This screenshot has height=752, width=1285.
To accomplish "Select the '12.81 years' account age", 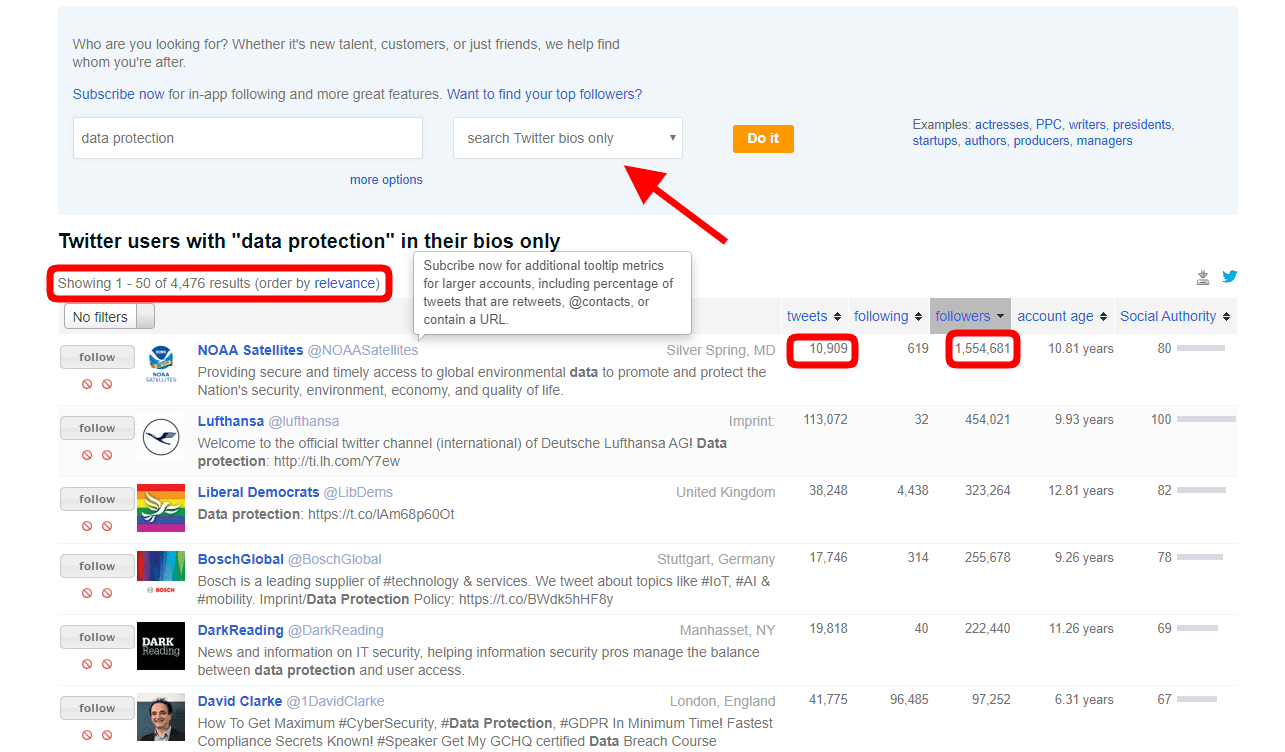I will point(1081,491).
